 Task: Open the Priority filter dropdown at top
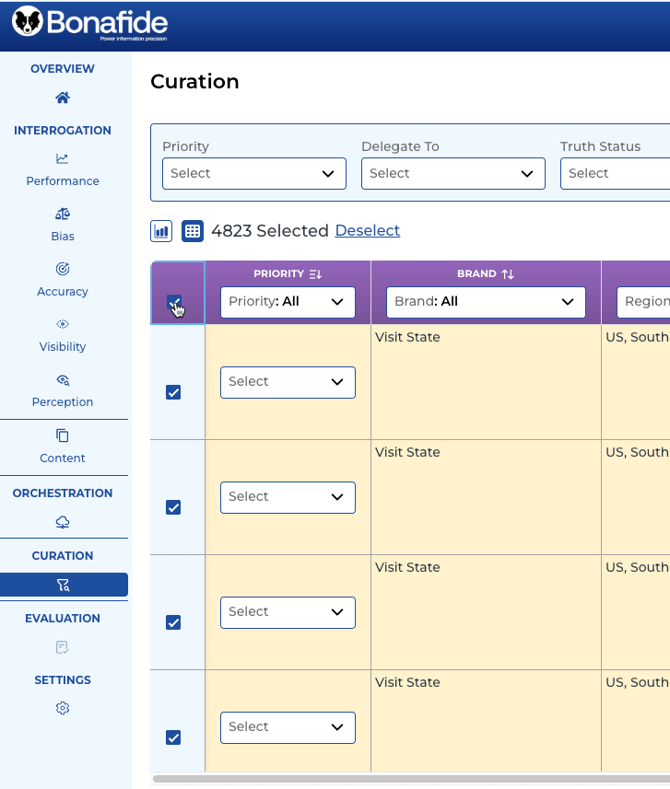(254, 173)
